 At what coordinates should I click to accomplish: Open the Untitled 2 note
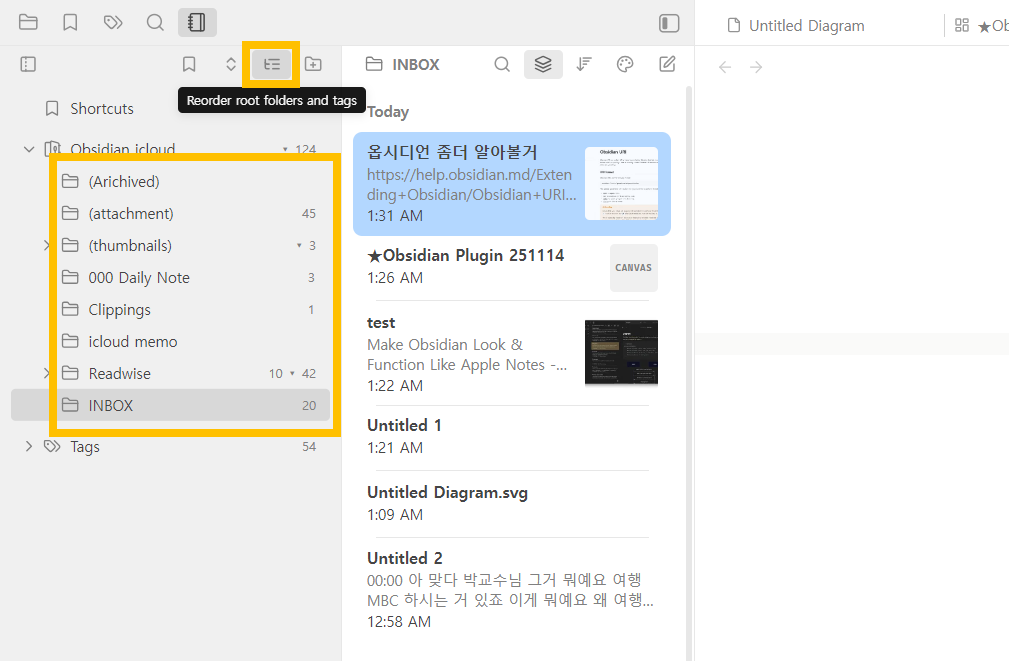point(512,590)
